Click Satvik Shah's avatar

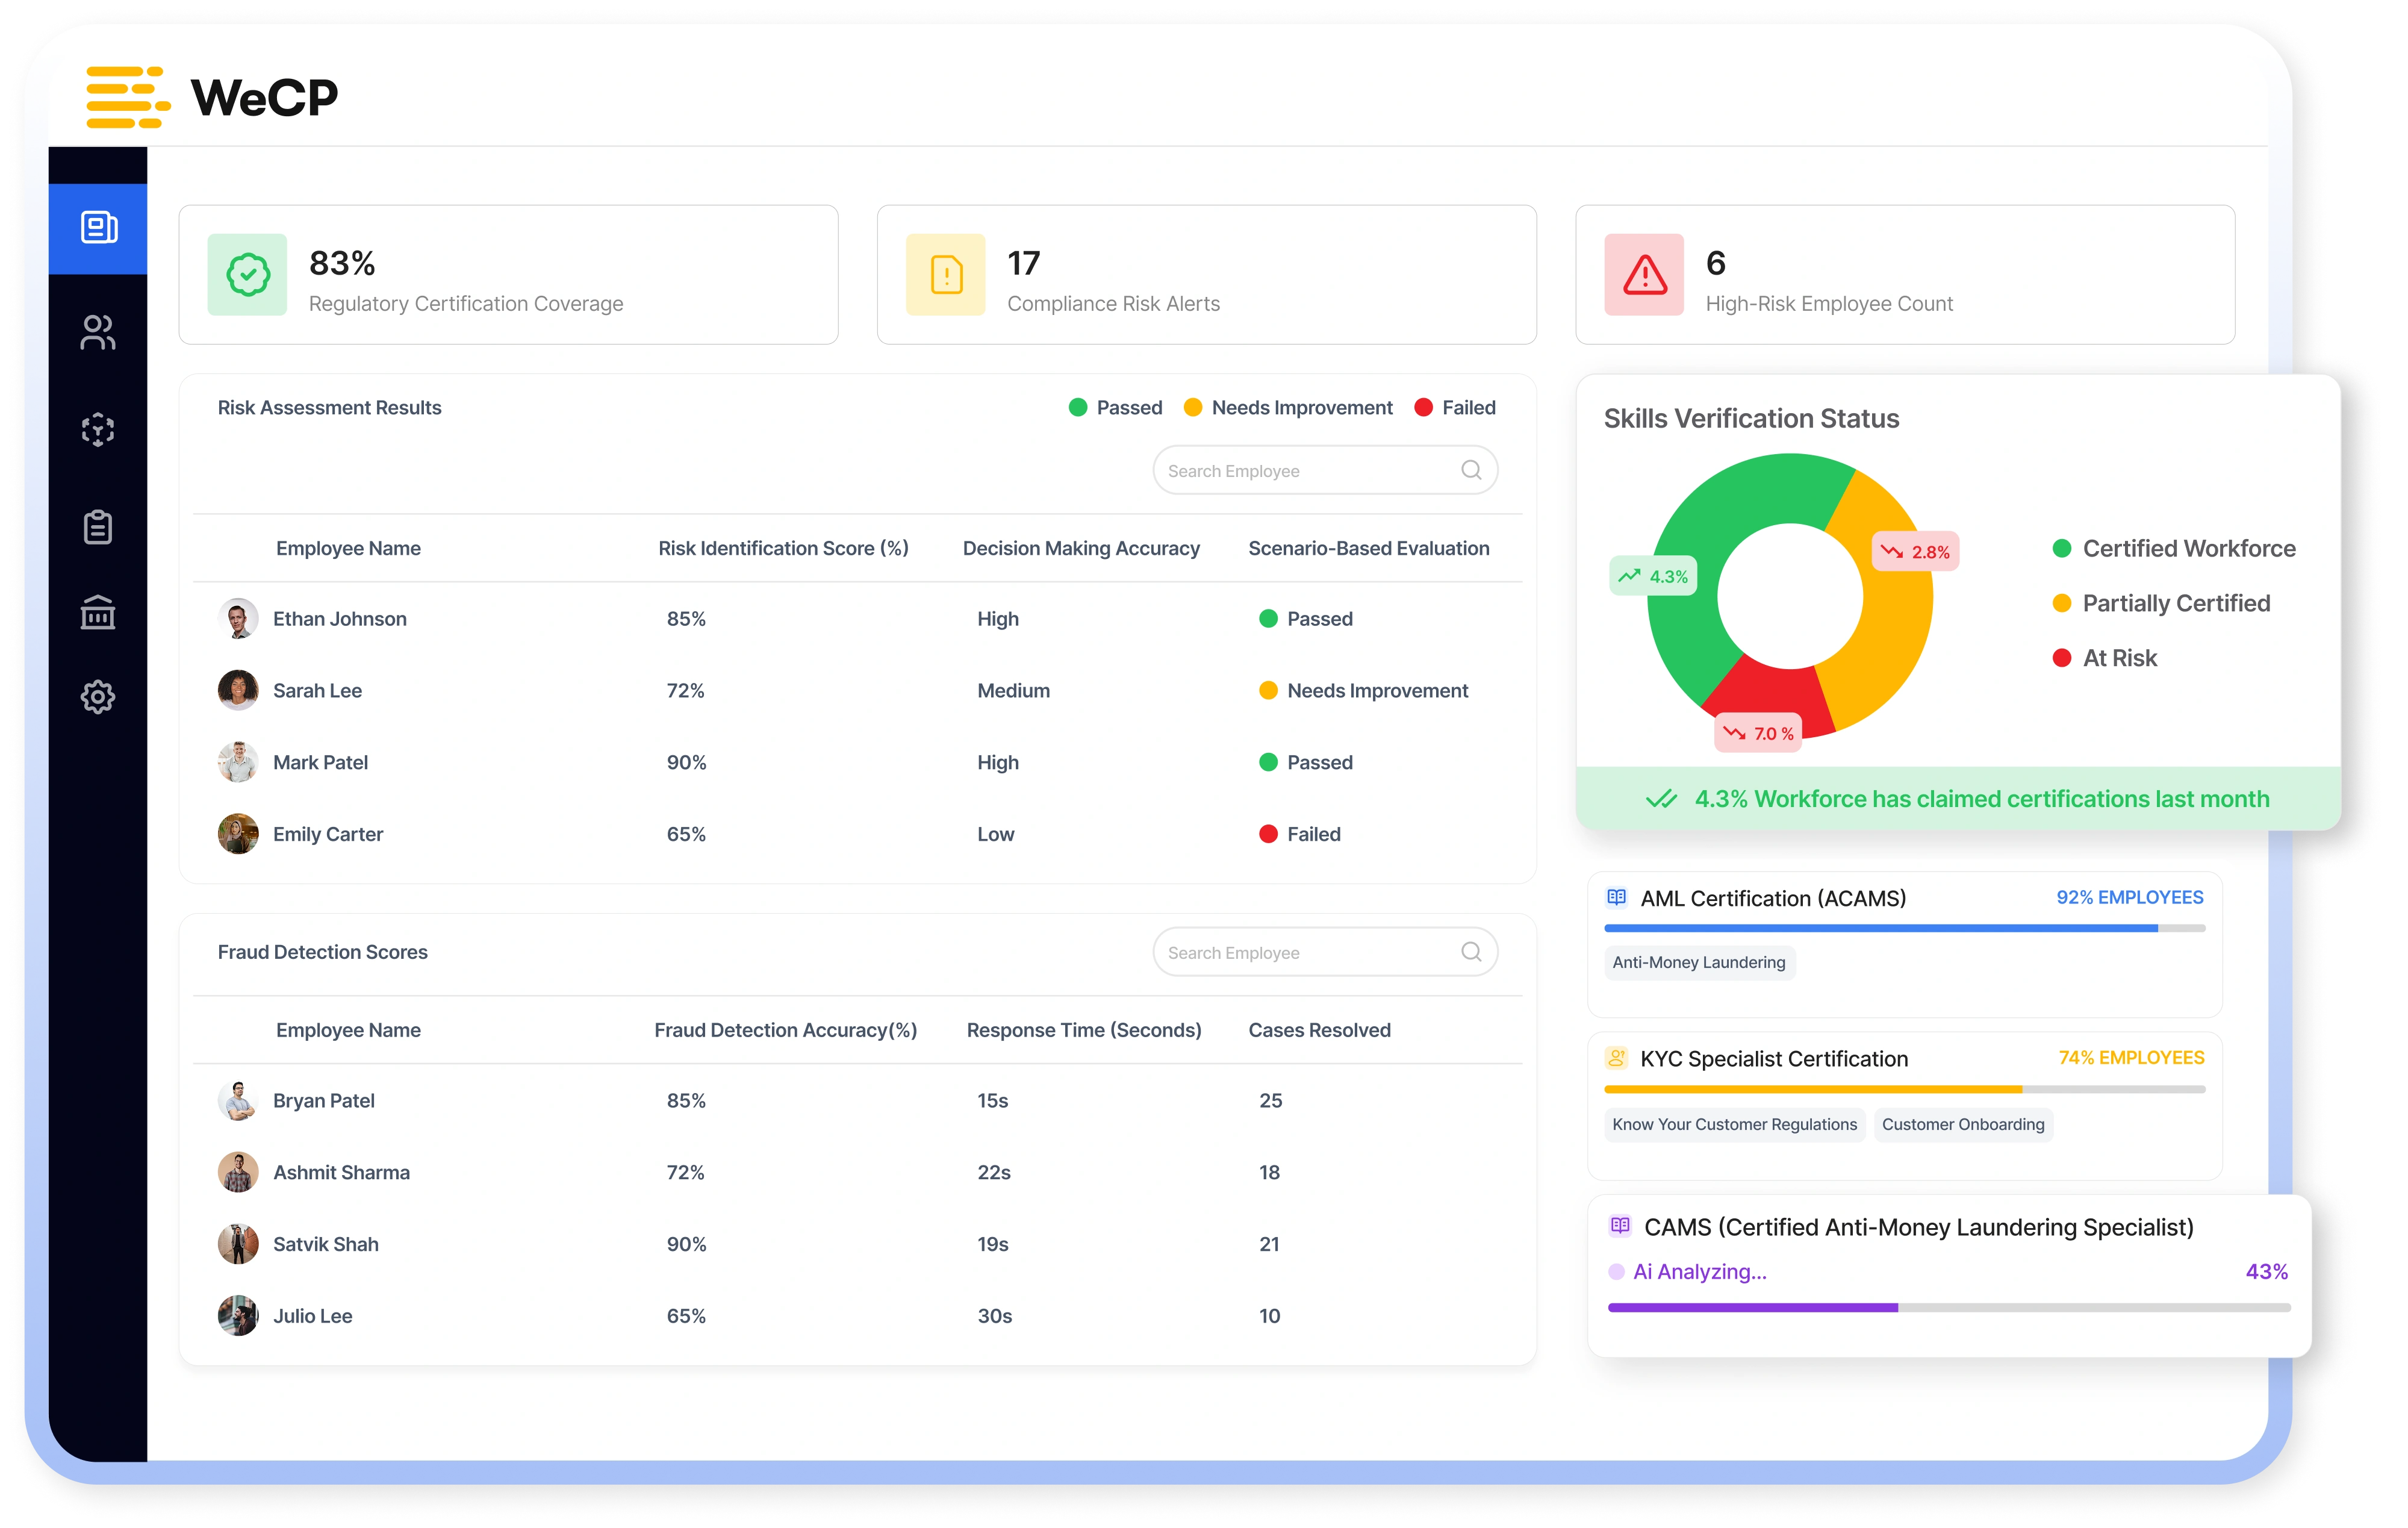[238, 1244]
